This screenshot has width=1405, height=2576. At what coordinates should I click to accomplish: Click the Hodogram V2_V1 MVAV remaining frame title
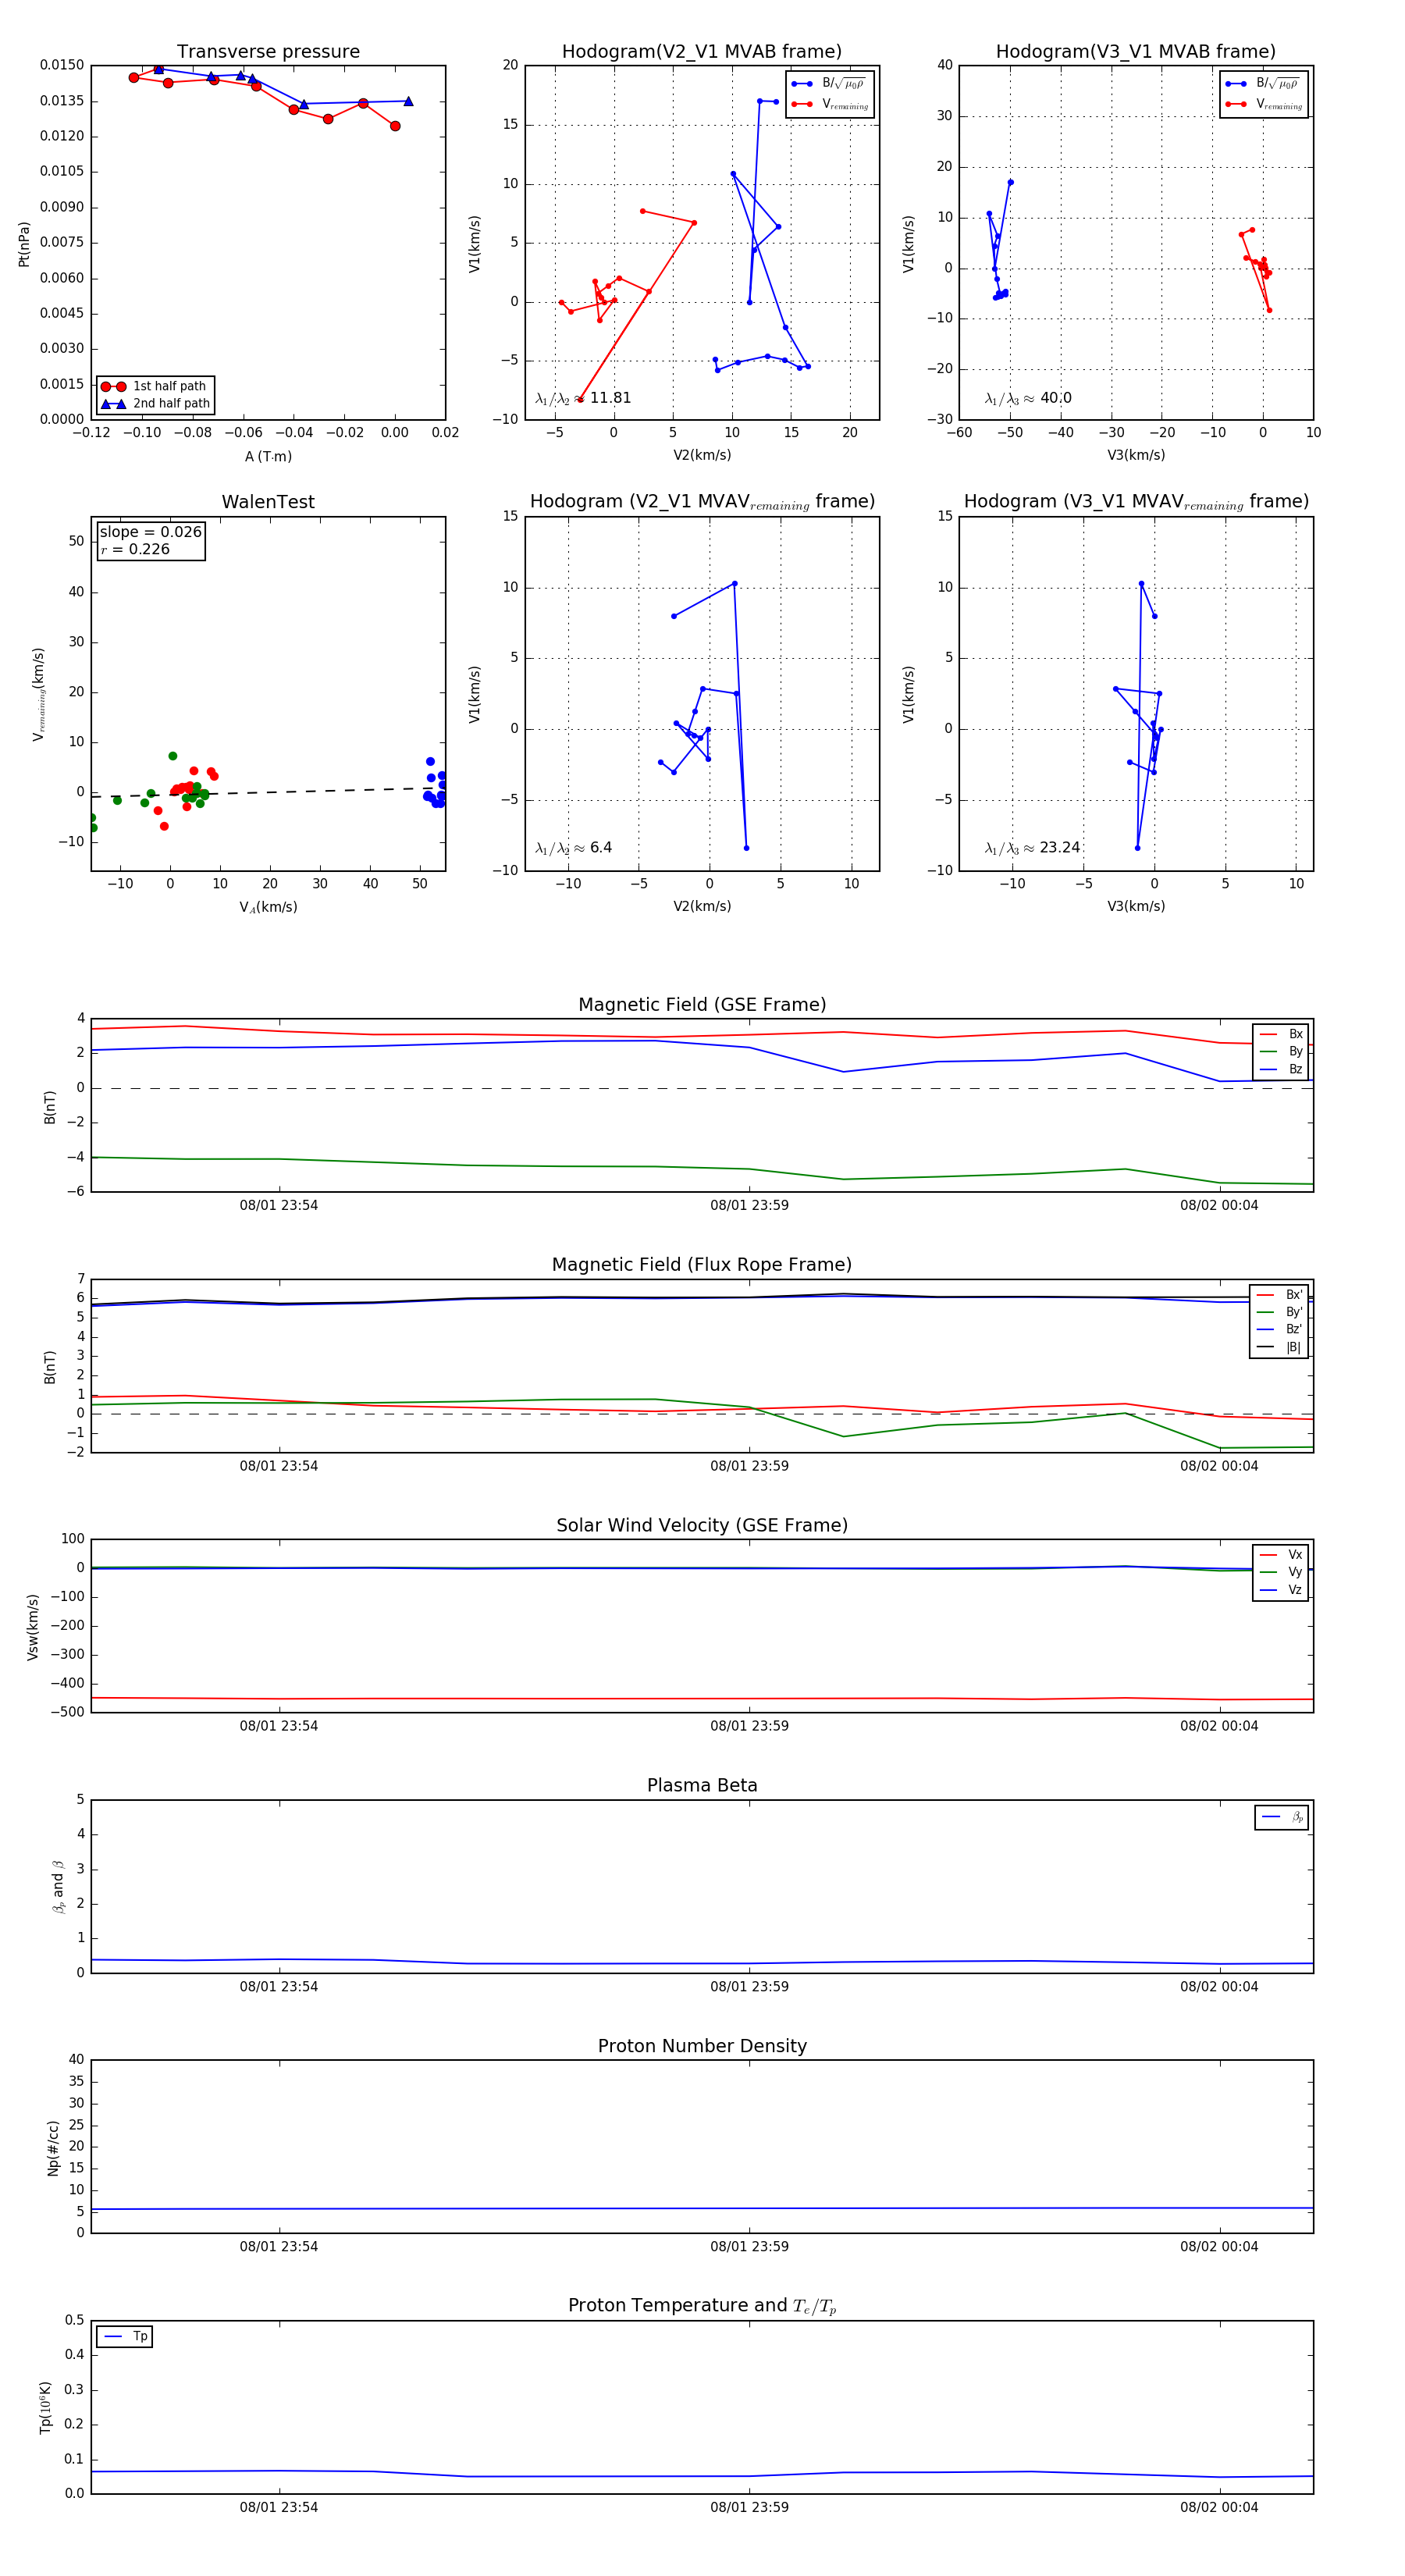[x=702, y=502]
